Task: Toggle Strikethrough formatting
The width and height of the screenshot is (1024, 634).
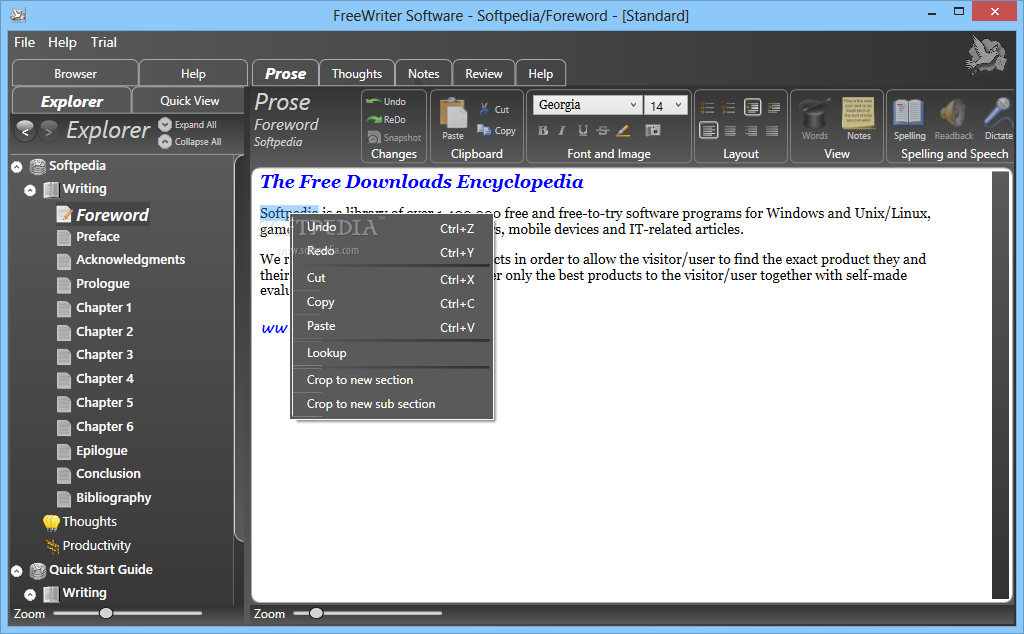Action: (603, 131)
